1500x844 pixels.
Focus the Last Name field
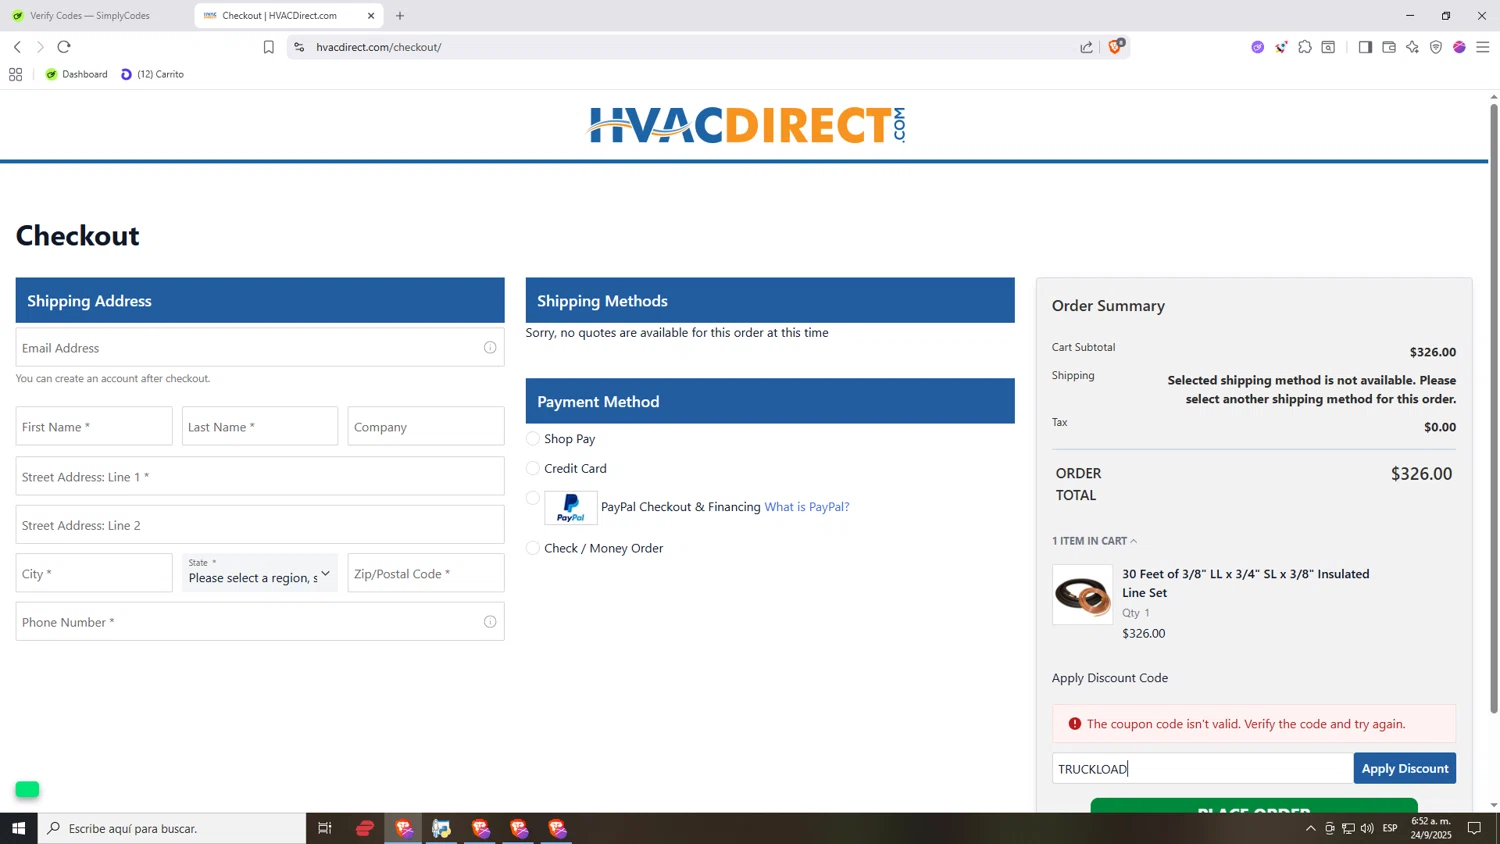[260, 426]
